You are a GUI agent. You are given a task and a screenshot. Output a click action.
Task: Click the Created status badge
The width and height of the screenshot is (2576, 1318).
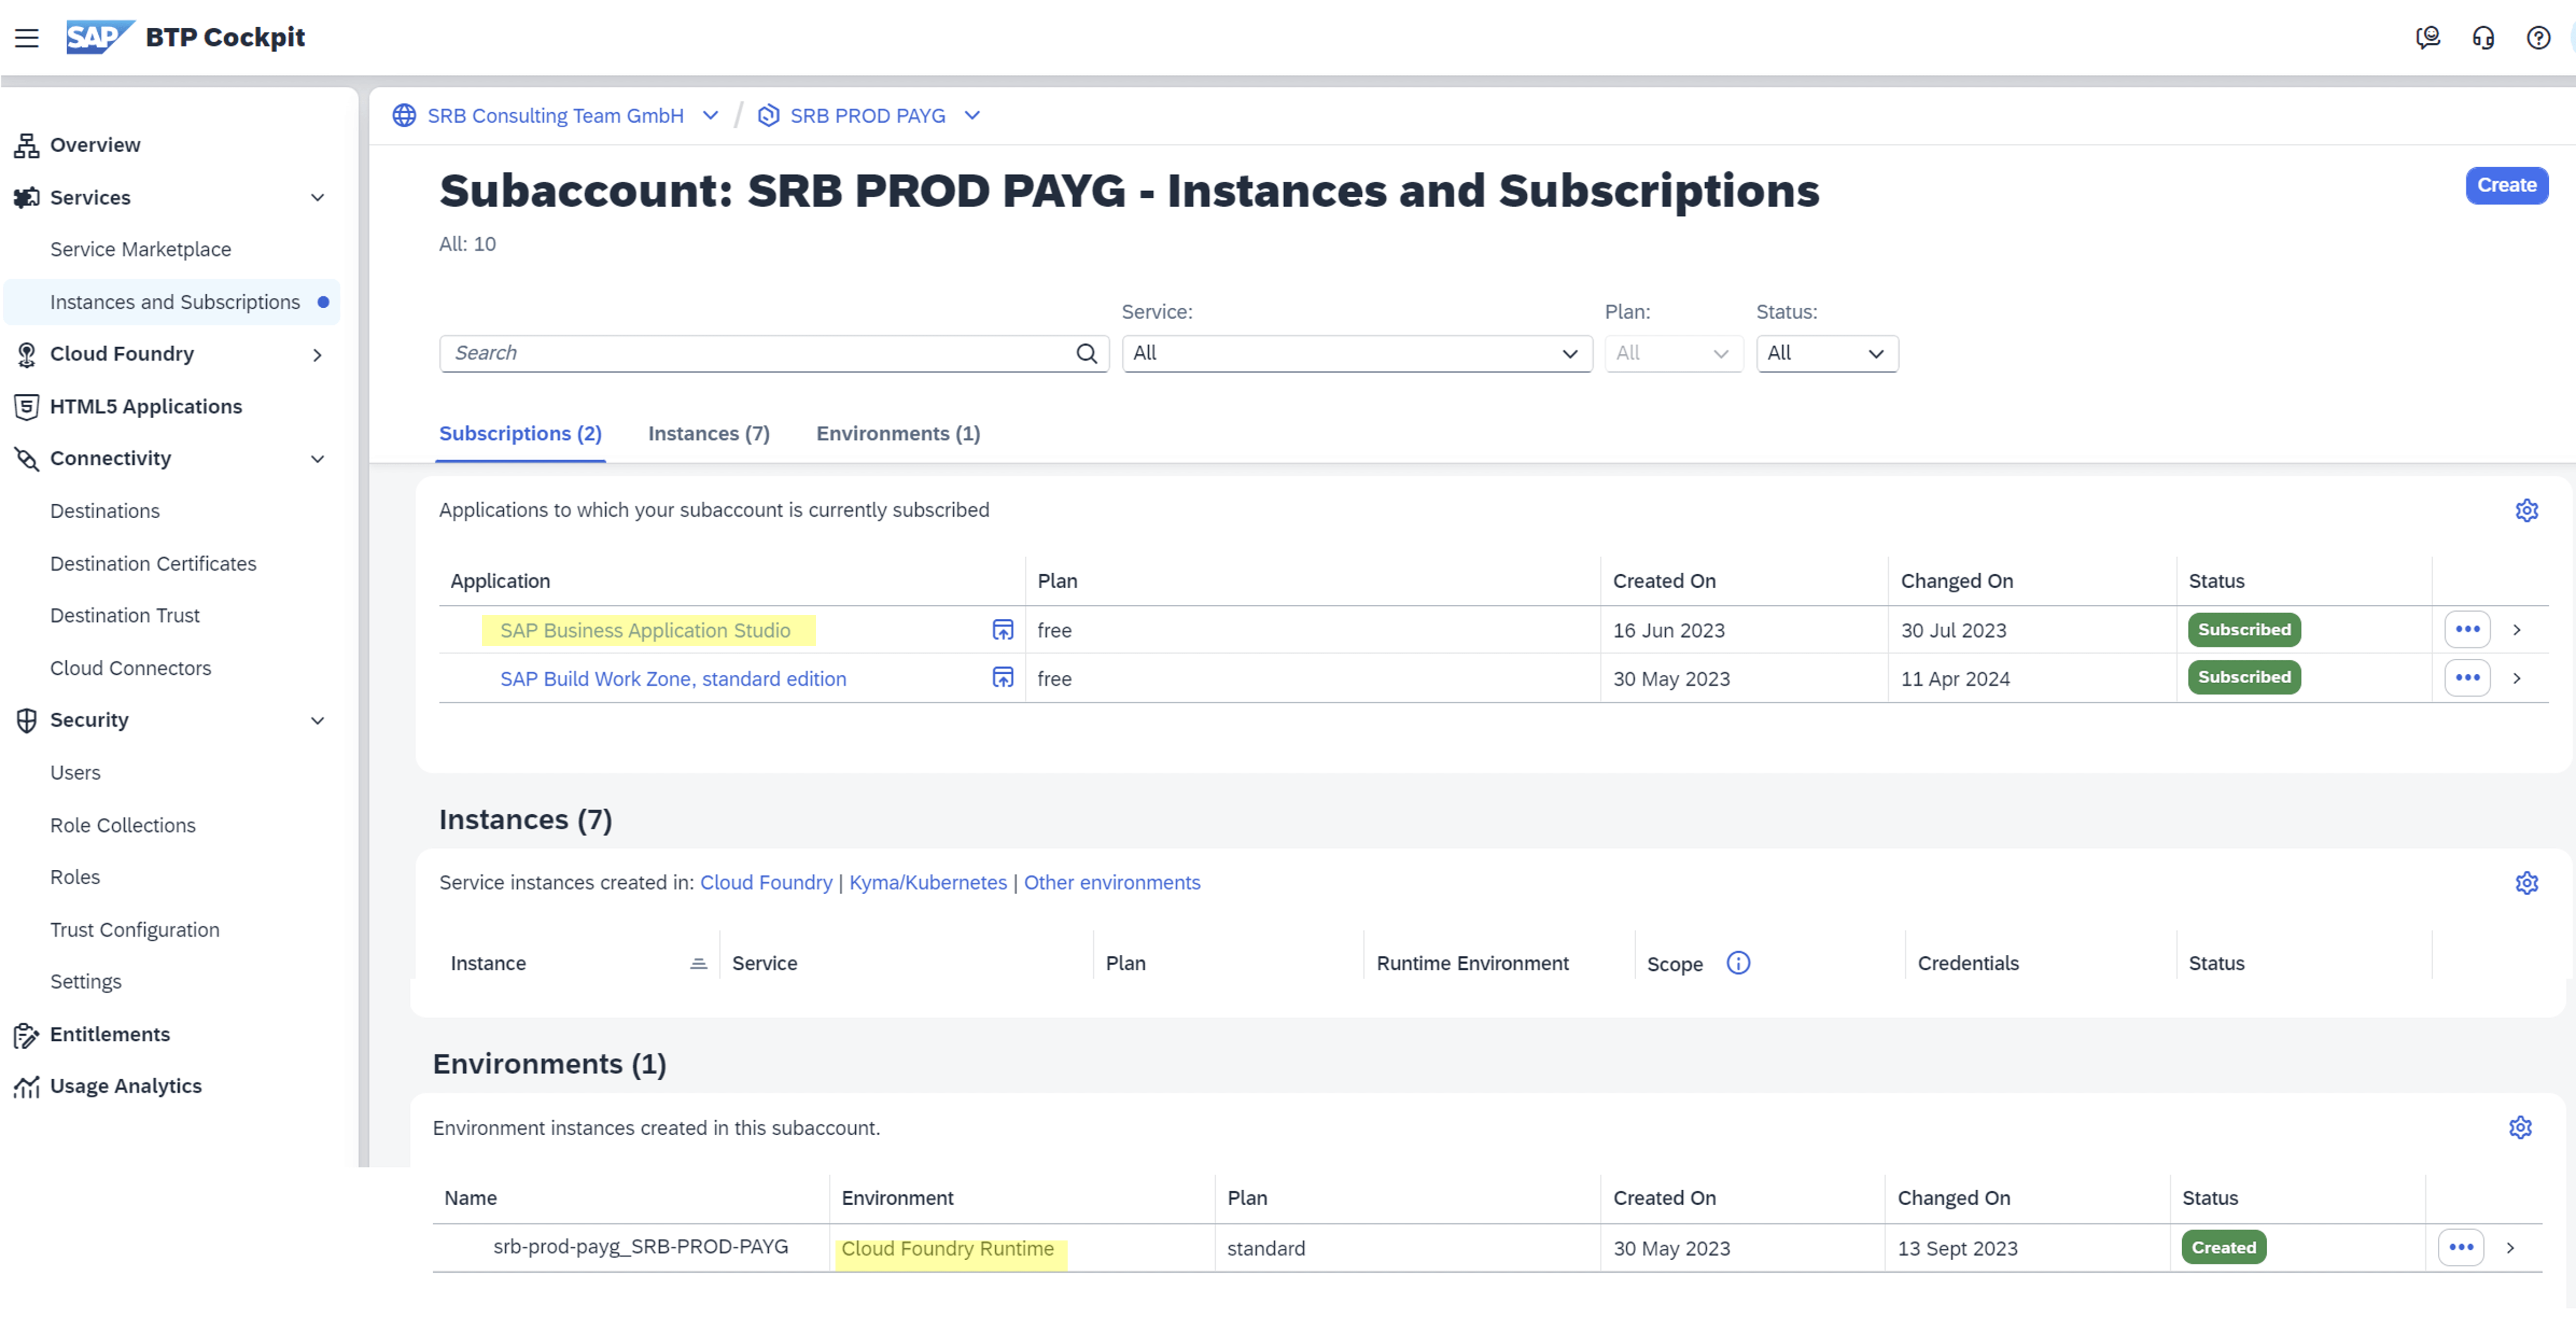pyautogui.click(x=2224, y=1248)
